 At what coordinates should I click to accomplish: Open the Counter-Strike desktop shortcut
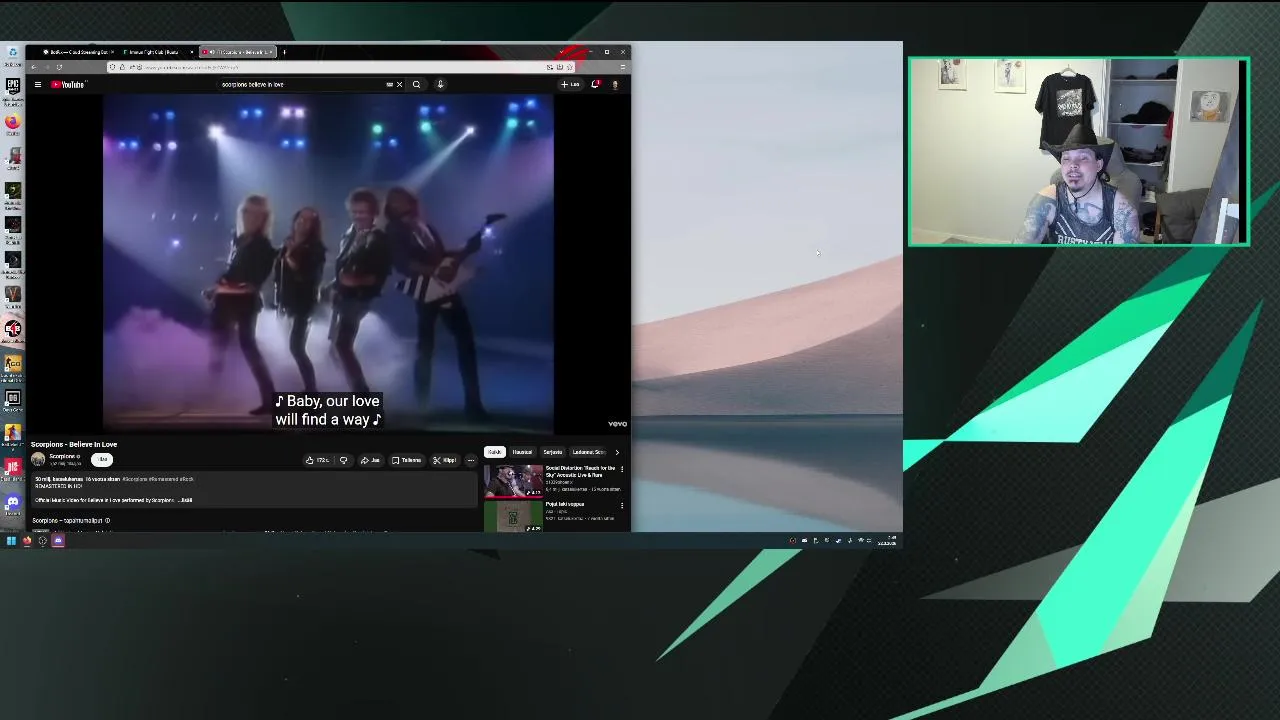tap(13, 366)
